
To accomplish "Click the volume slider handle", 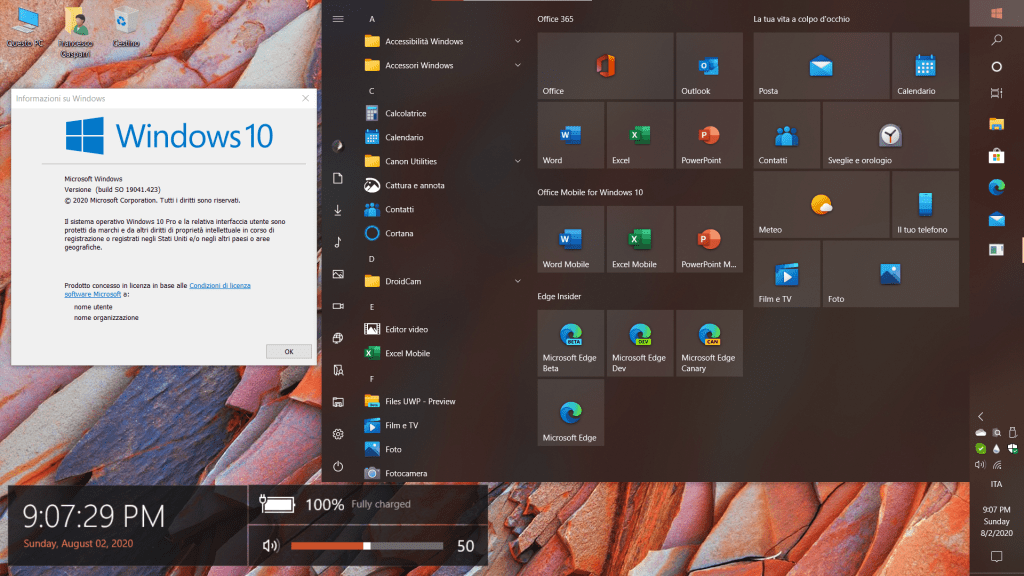I will click(367, 546).
